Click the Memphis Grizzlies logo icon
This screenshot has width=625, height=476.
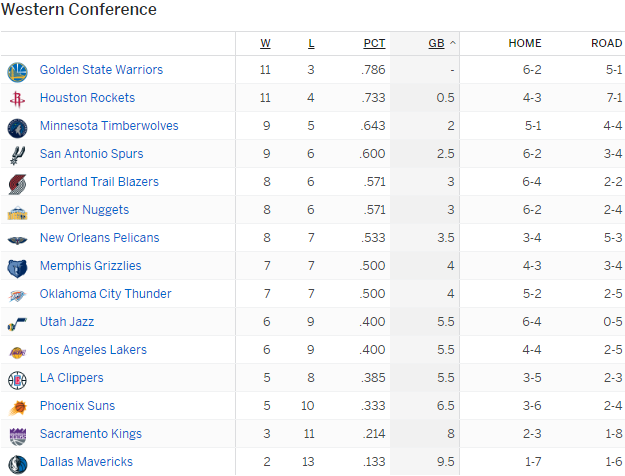17,267
